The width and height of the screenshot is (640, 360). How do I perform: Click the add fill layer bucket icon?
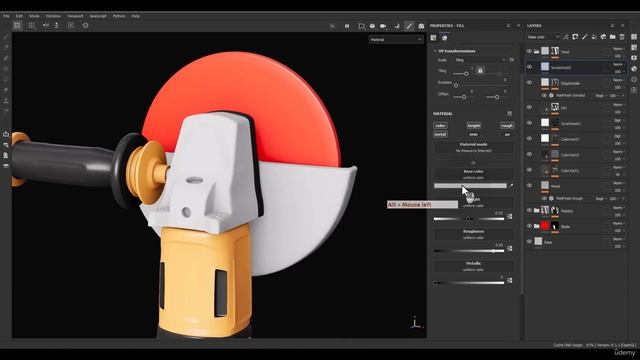tap(594, 37)
